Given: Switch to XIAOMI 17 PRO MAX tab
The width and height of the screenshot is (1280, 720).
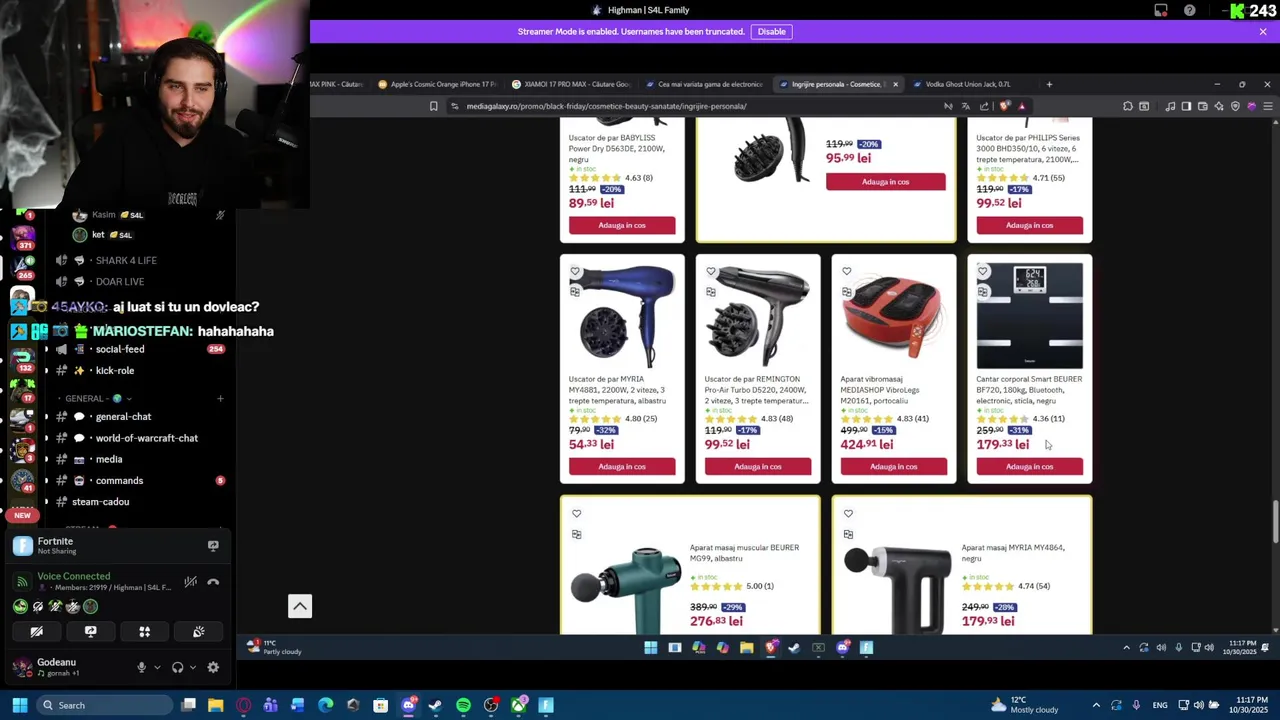Looking at the screenshot, I should 571,84.
